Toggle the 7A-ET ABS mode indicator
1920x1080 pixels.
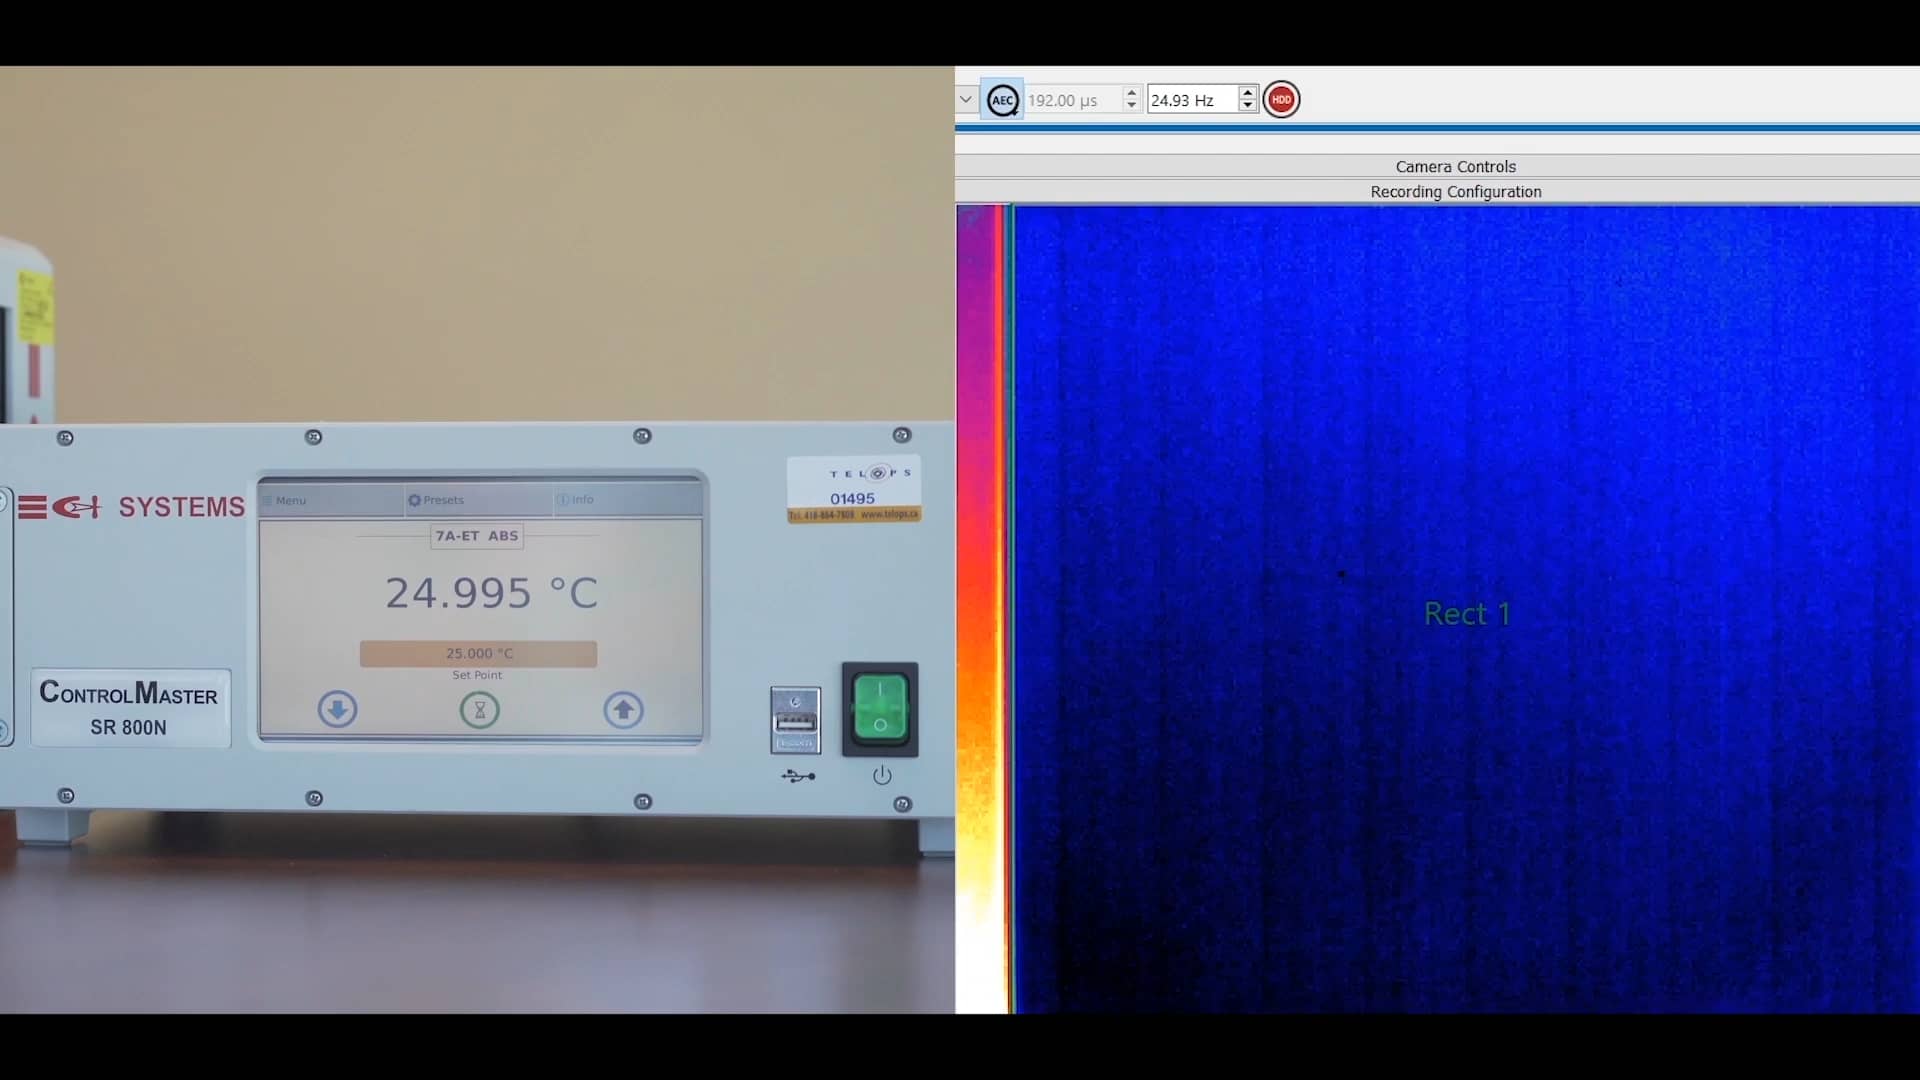tap(477, 537)
